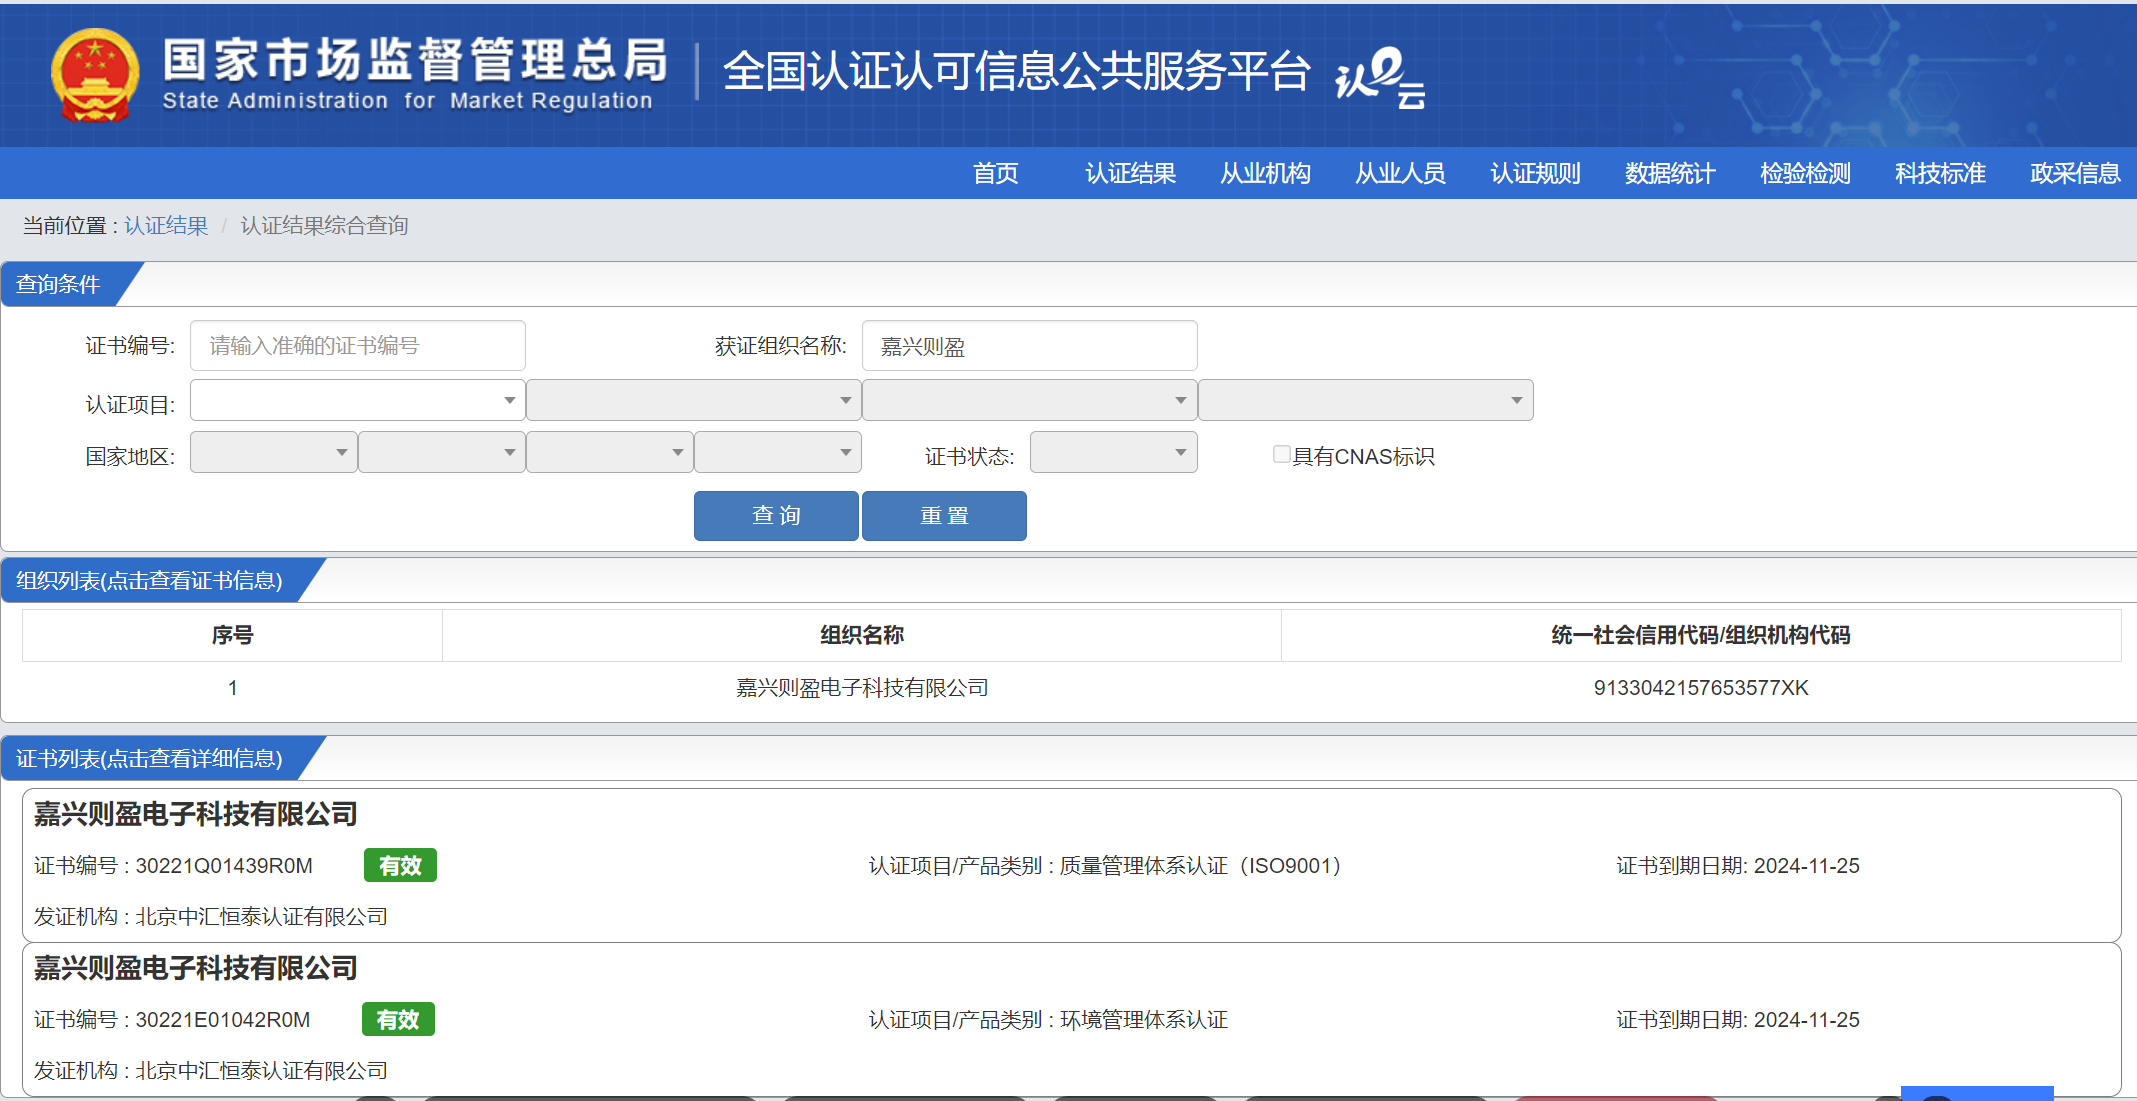Open the 证书状态 dropdown
2137x1101 pixels.
(x=1114, y=452)
